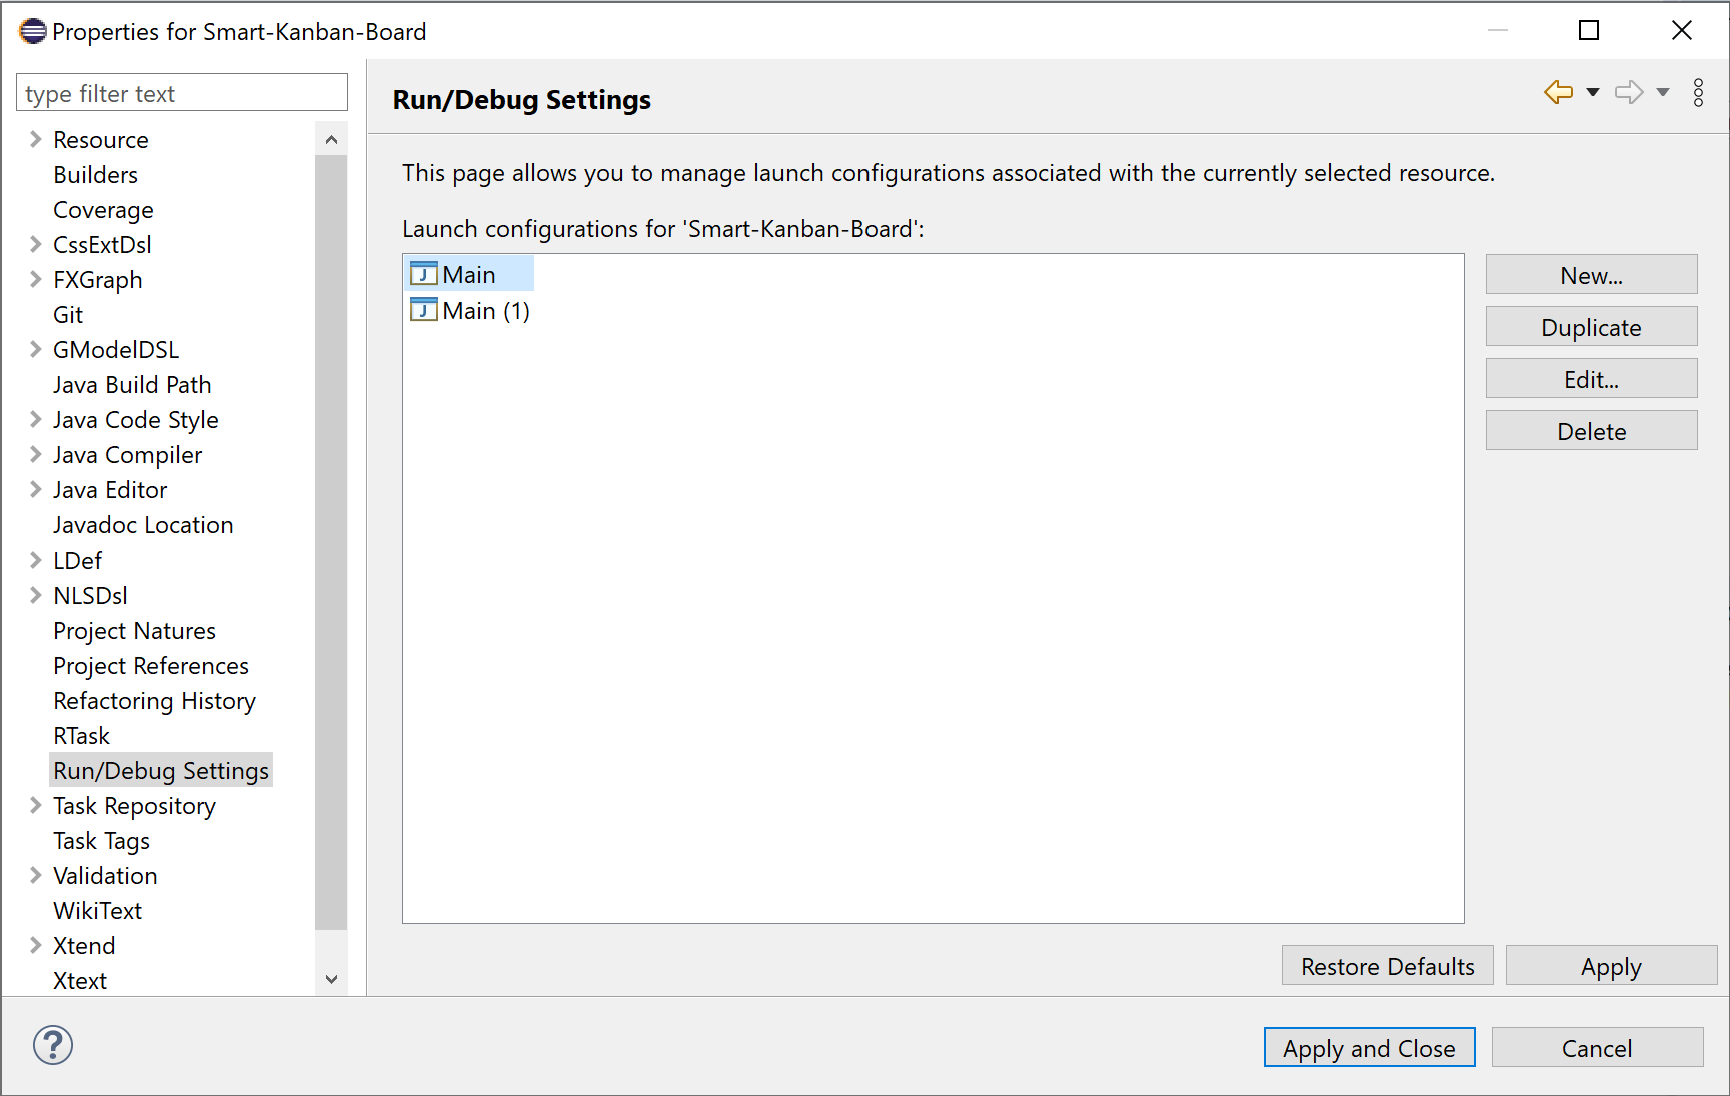Screen dimensions: 1730x1096
Task: Expand the Java Compiler tree node
Action: [35, 454]
